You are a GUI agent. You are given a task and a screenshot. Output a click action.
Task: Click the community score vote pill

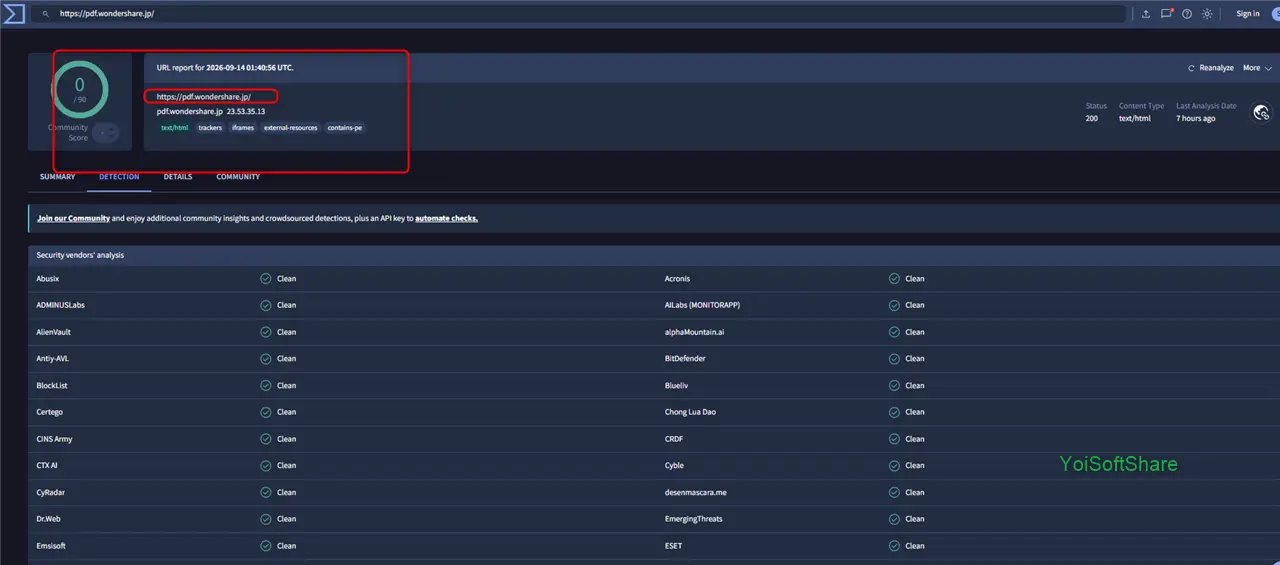[x=106, y=132]
